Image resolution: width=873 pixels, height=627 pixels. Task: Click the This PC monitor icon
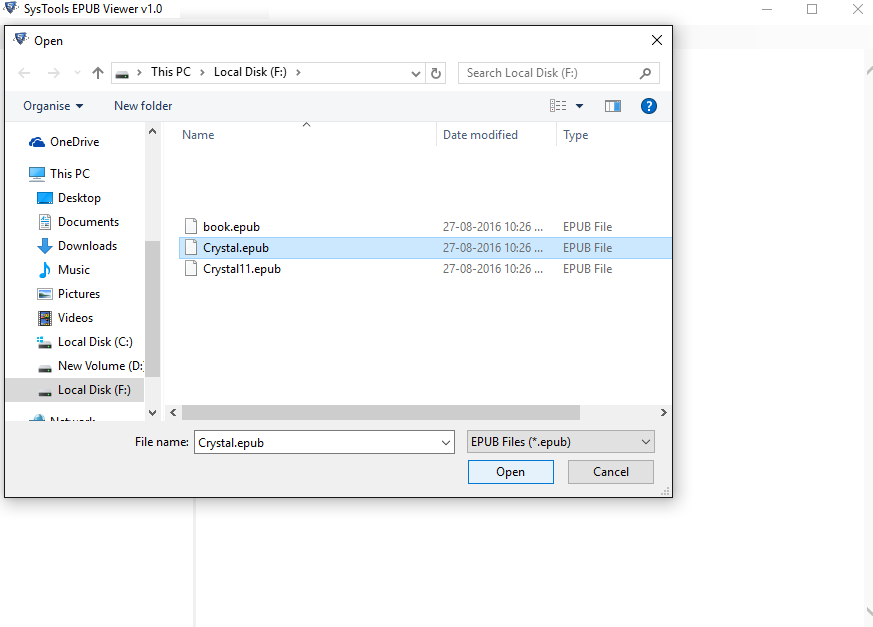pyautogui.click(x=37, y=174)
